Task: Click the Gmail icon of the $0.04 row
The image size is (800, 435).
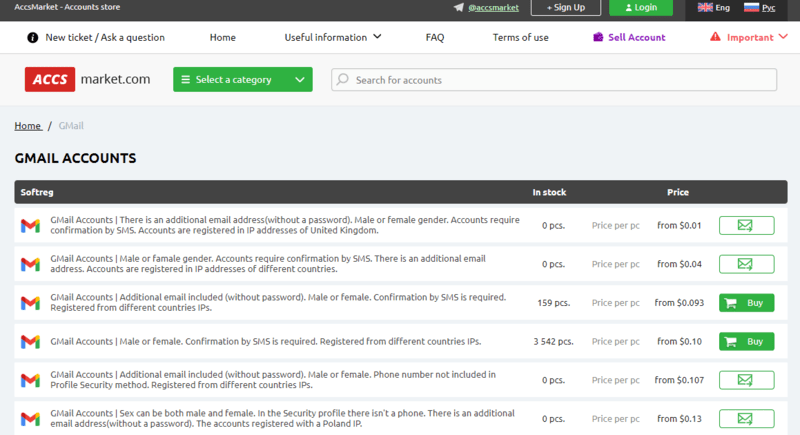Action: 31,264
